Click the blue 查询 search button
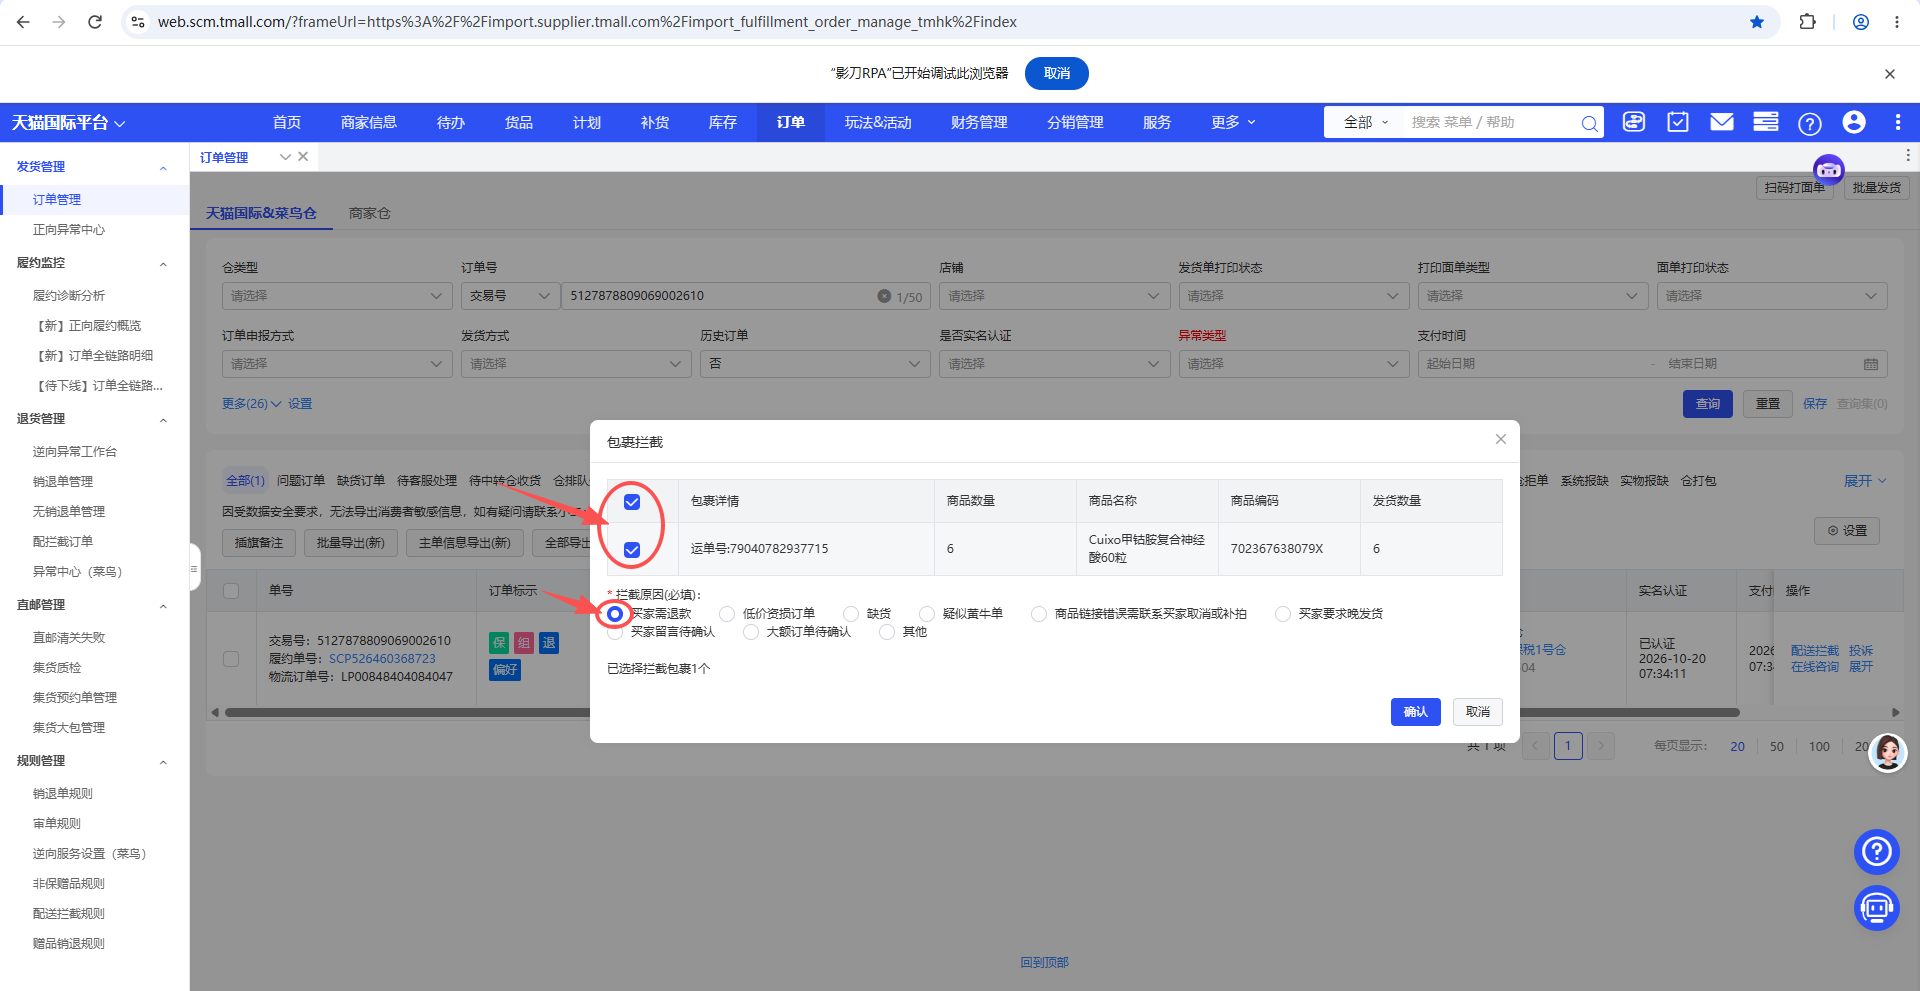1920x991 pixels. (1708, 404)
